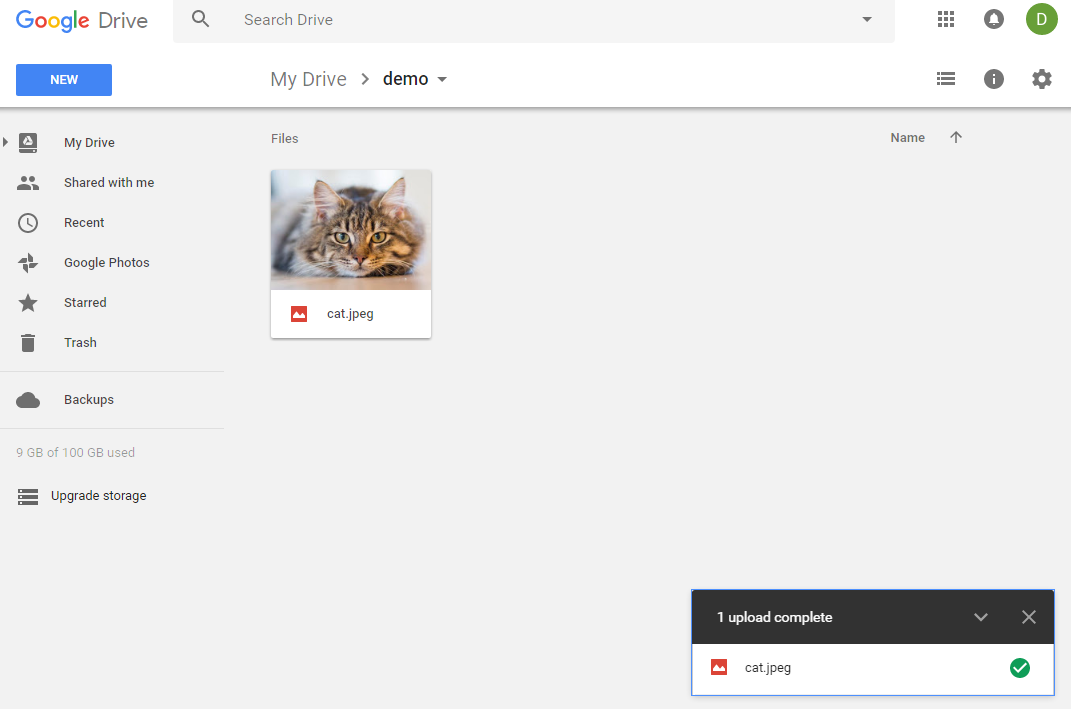The width and height of the screenshot is (1071, 709).
Task: Click the NEW button
Action: tap(64, 80)
